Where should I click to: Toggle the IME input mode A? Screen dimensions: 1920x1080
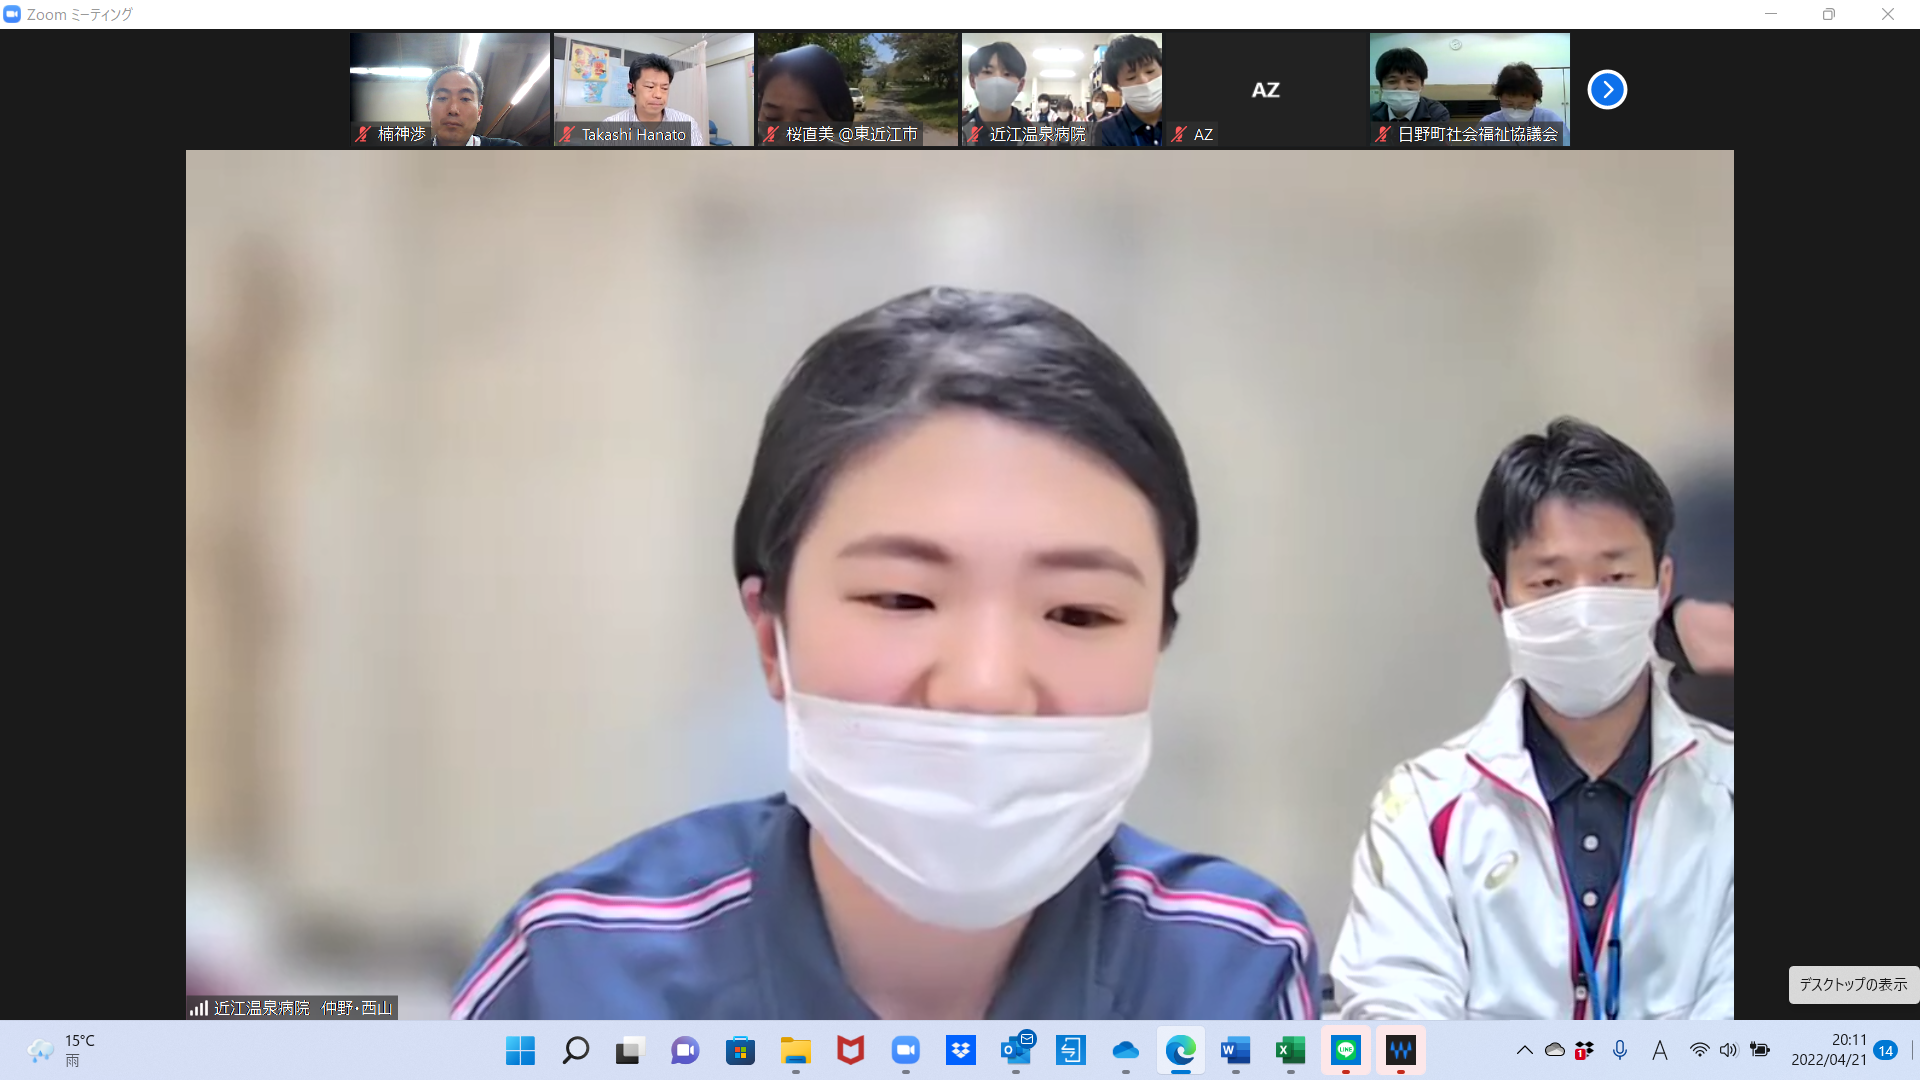point(1659,1050)
